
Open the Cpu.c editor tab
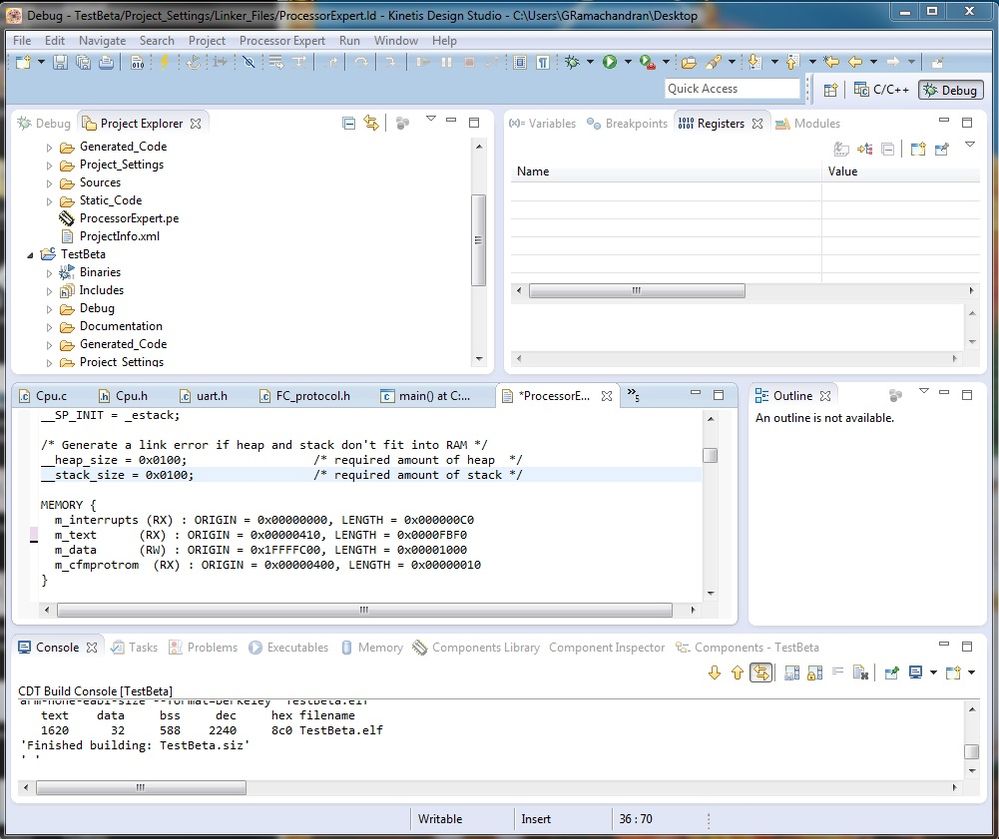point(43,396)
